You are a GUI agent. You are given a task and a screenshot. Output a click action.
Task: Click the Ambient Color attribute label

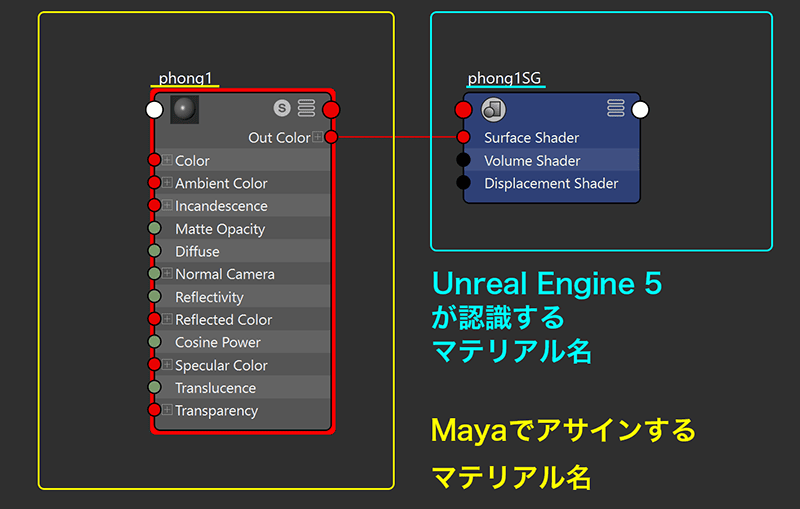point(221,183)
